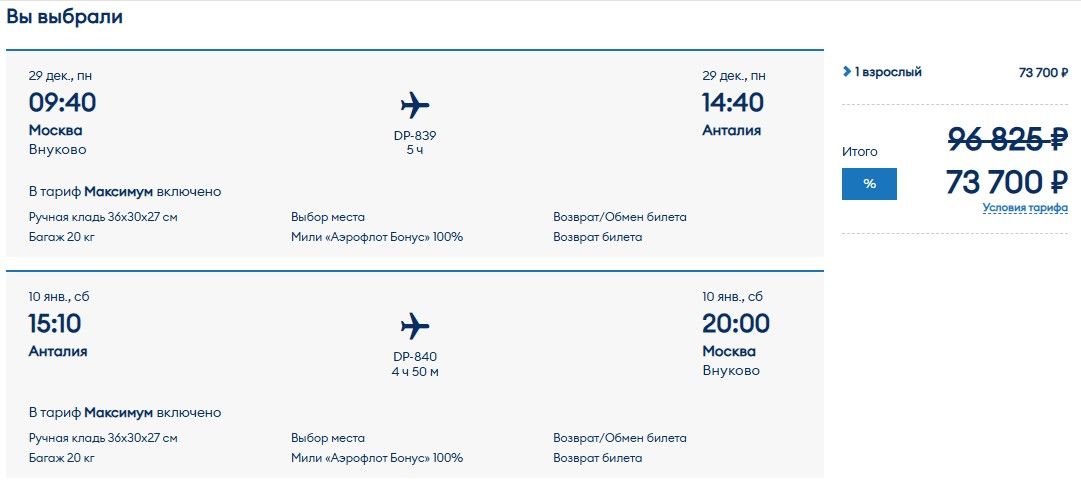Open the 'Условия тарифа' link
Image resolution: width=1081 pixels, height=486 pixels.
coord(1025,208)
